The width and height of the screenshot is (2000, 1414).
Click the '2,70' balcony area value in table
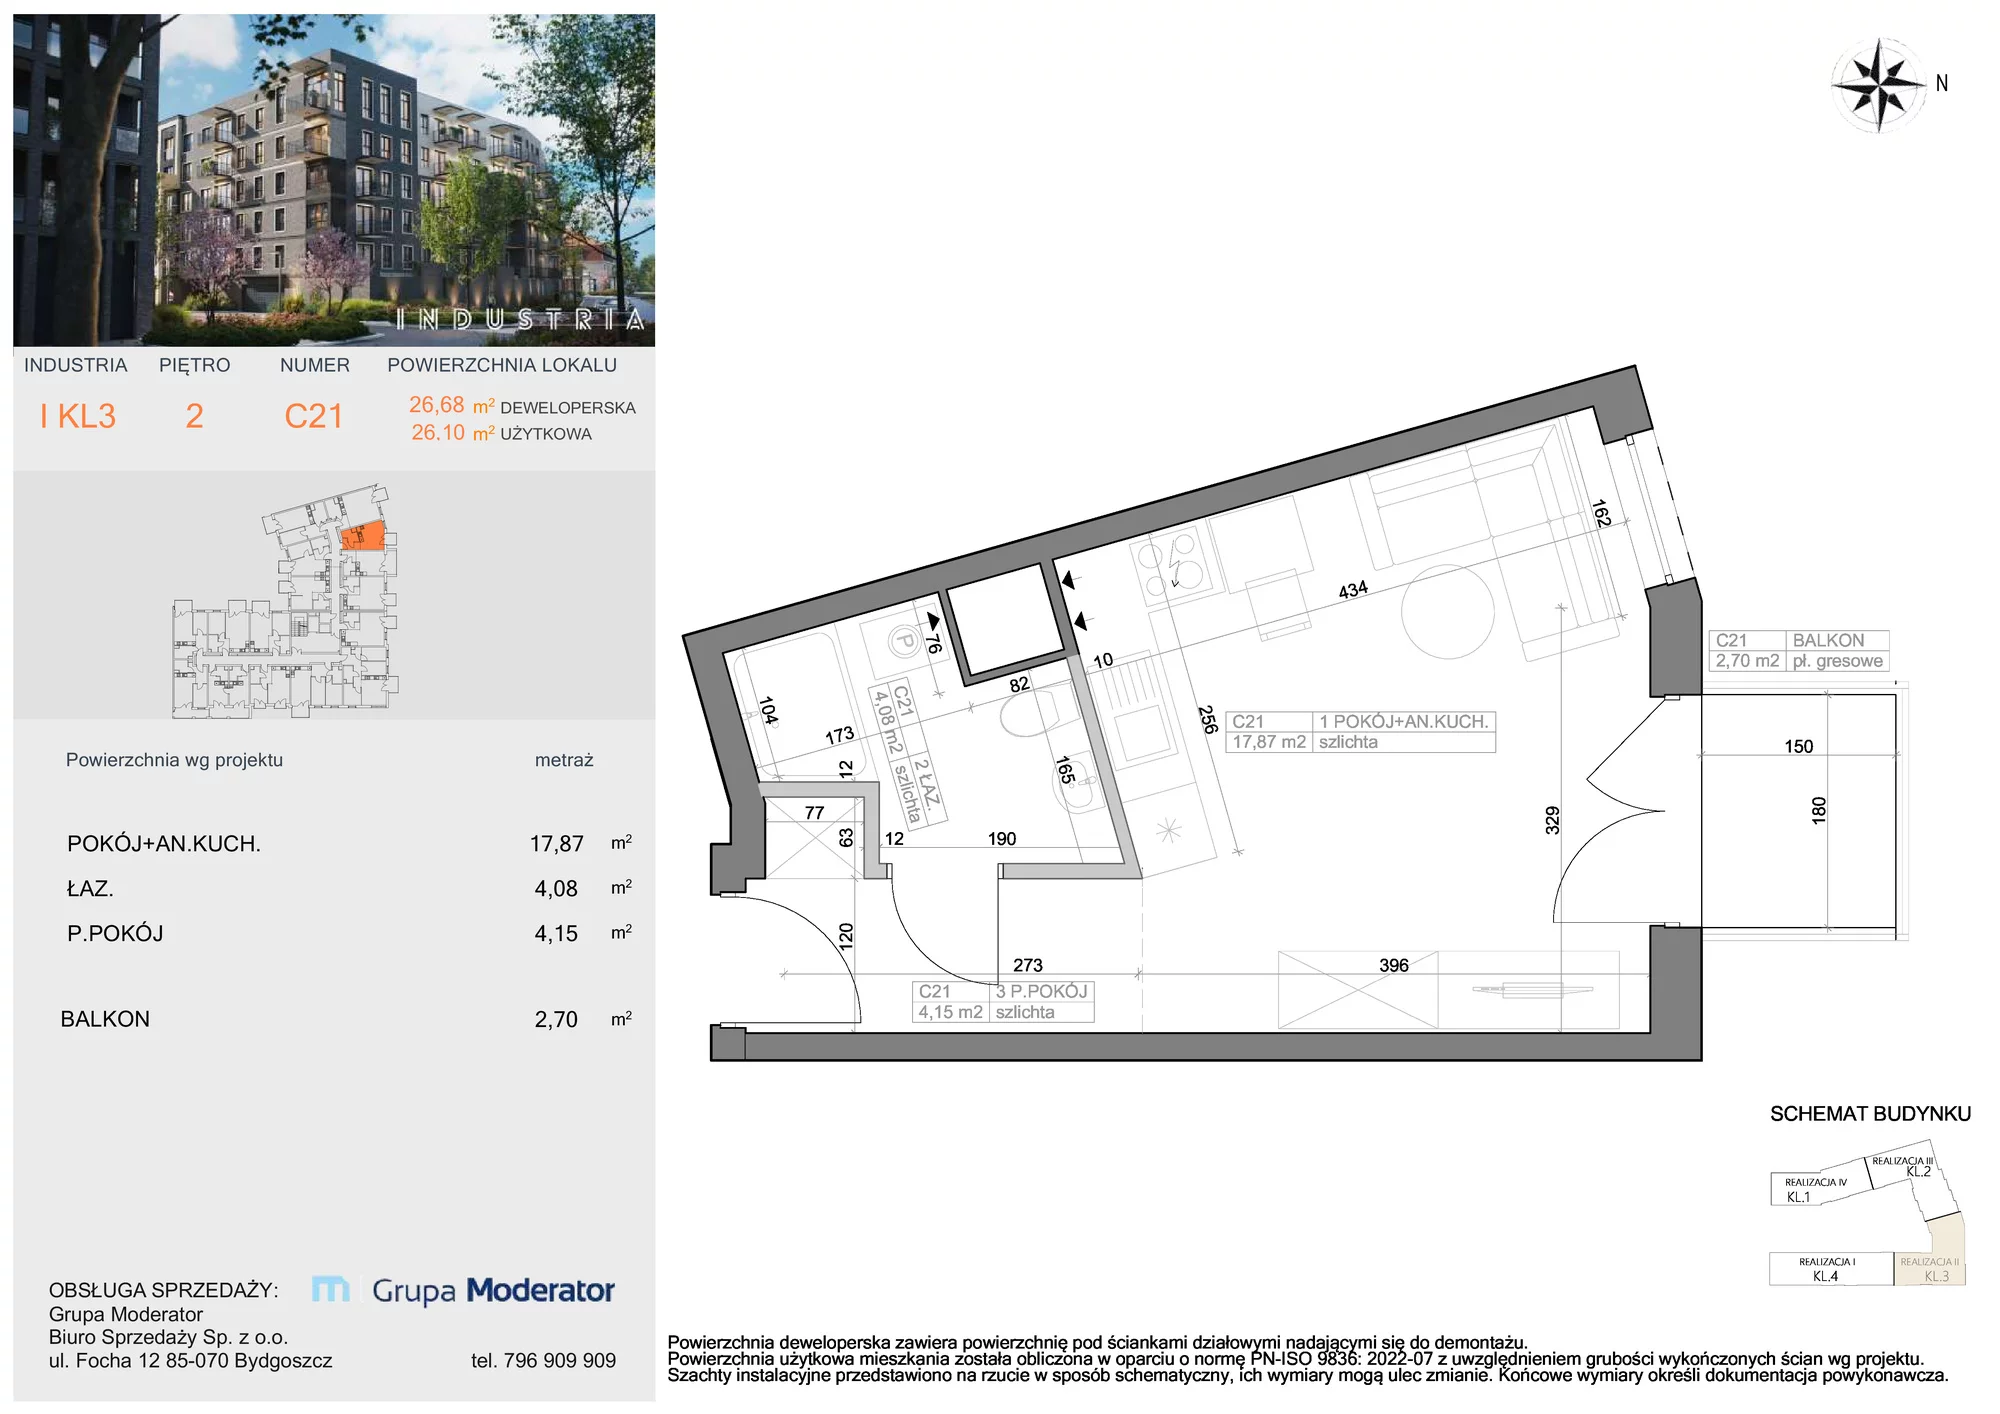pos(556,1019)
